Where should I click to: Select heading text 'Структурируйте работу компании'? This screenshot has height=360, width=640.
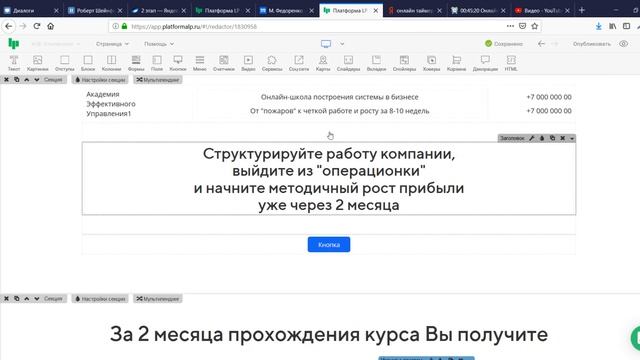(329, 154)
